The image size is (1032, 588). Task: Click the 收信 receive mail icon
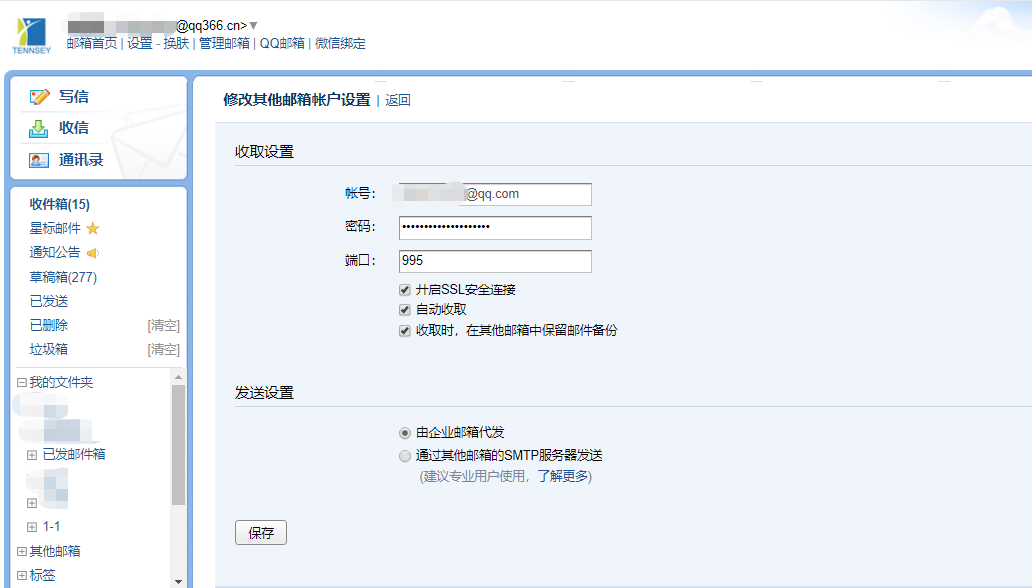pos(38,127)
